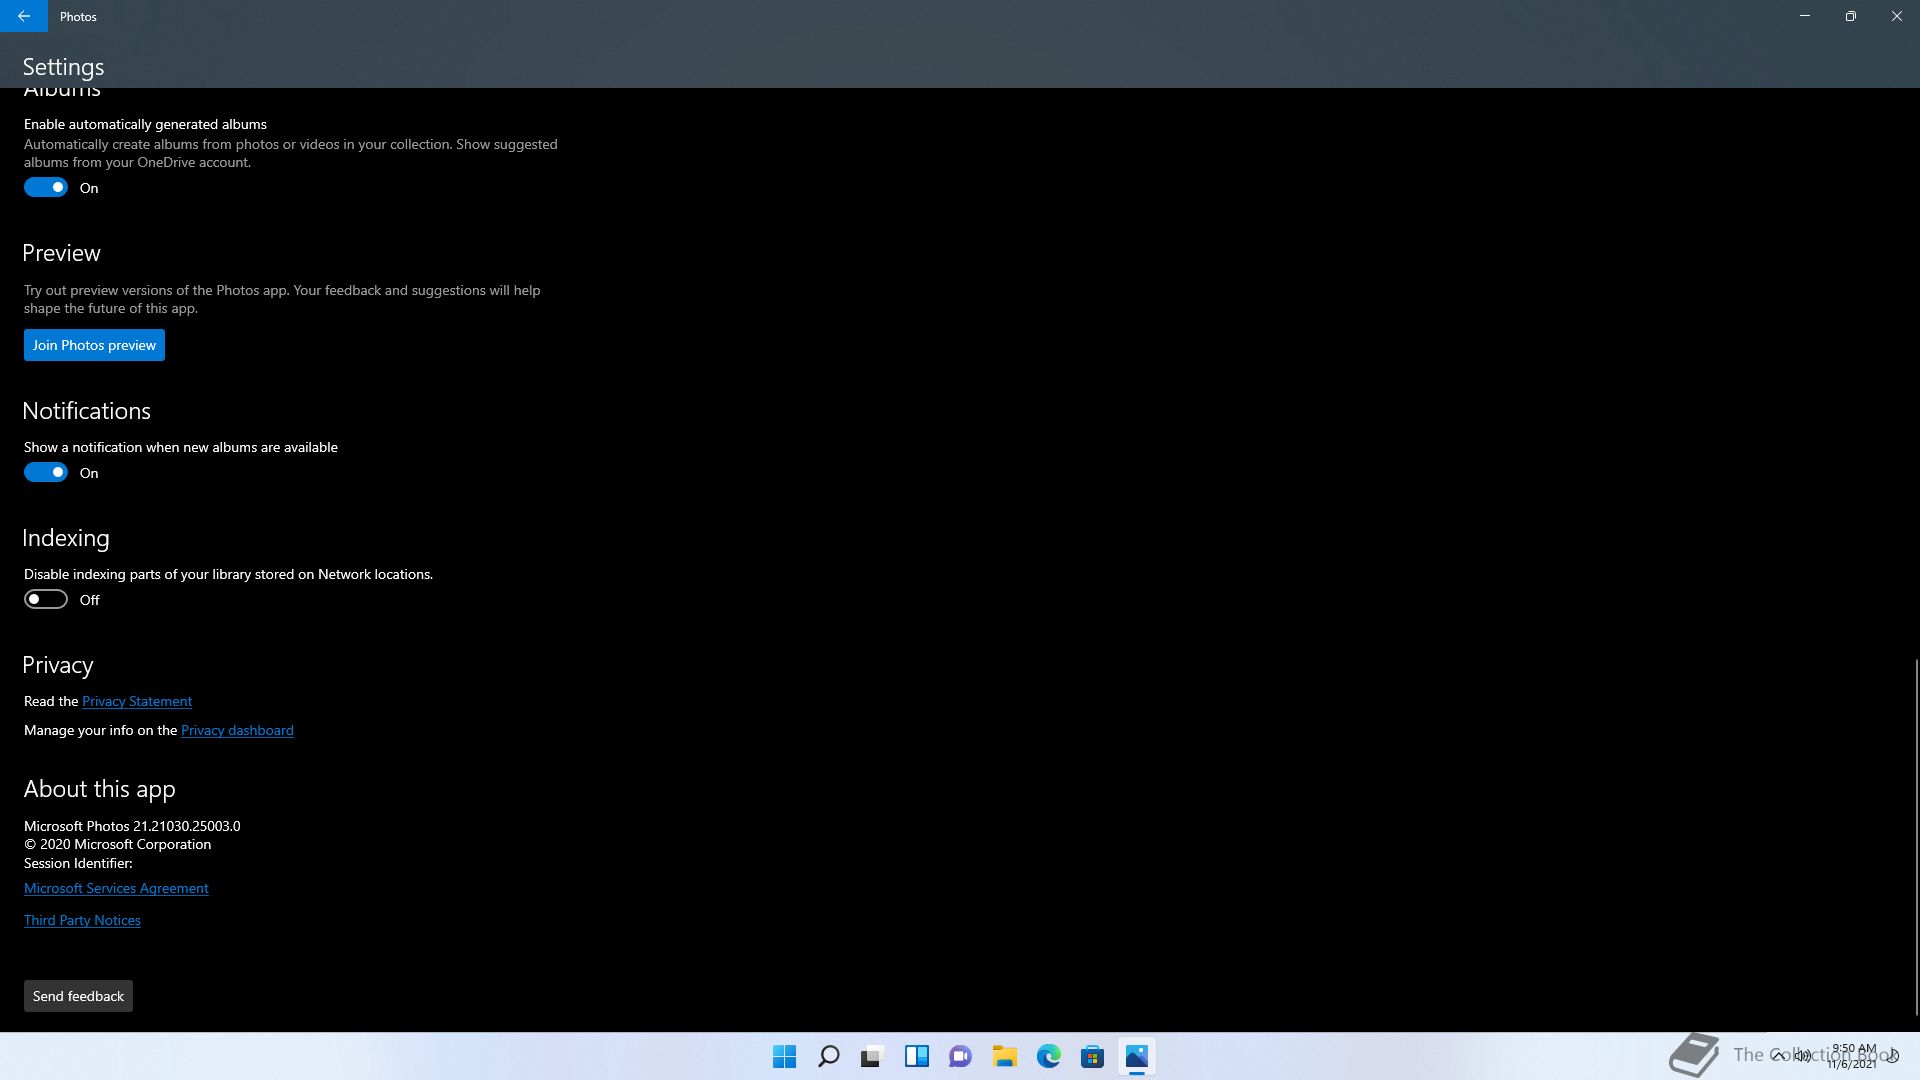Go back with the Photos back arrow

click(24, 16)
